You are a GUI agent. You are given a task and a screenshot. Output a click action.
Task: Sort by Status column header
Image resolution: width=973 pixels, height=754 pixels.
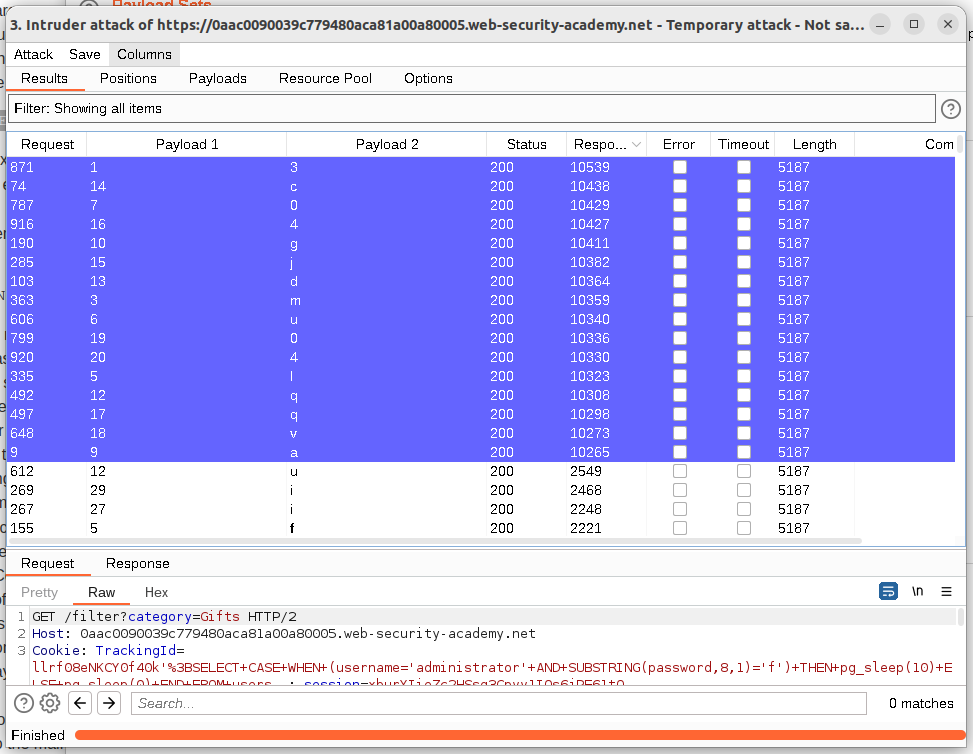[x=526, y=145]
